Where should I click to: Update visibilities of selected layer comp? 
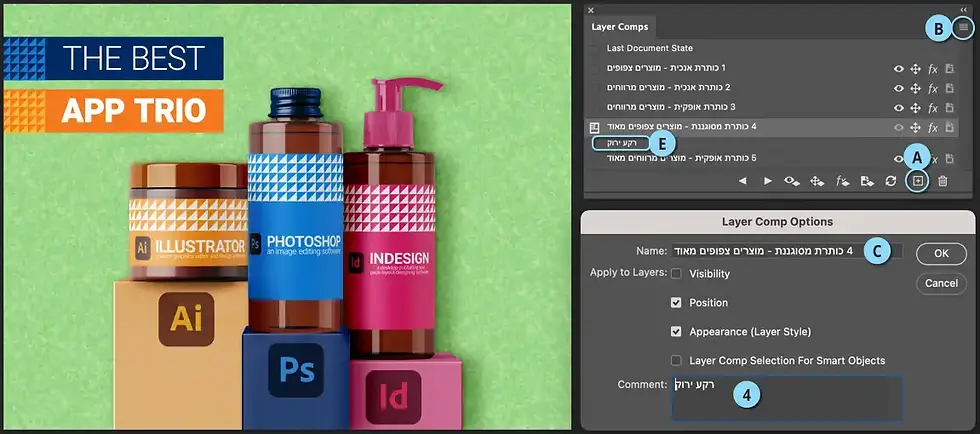coord(792,181)
